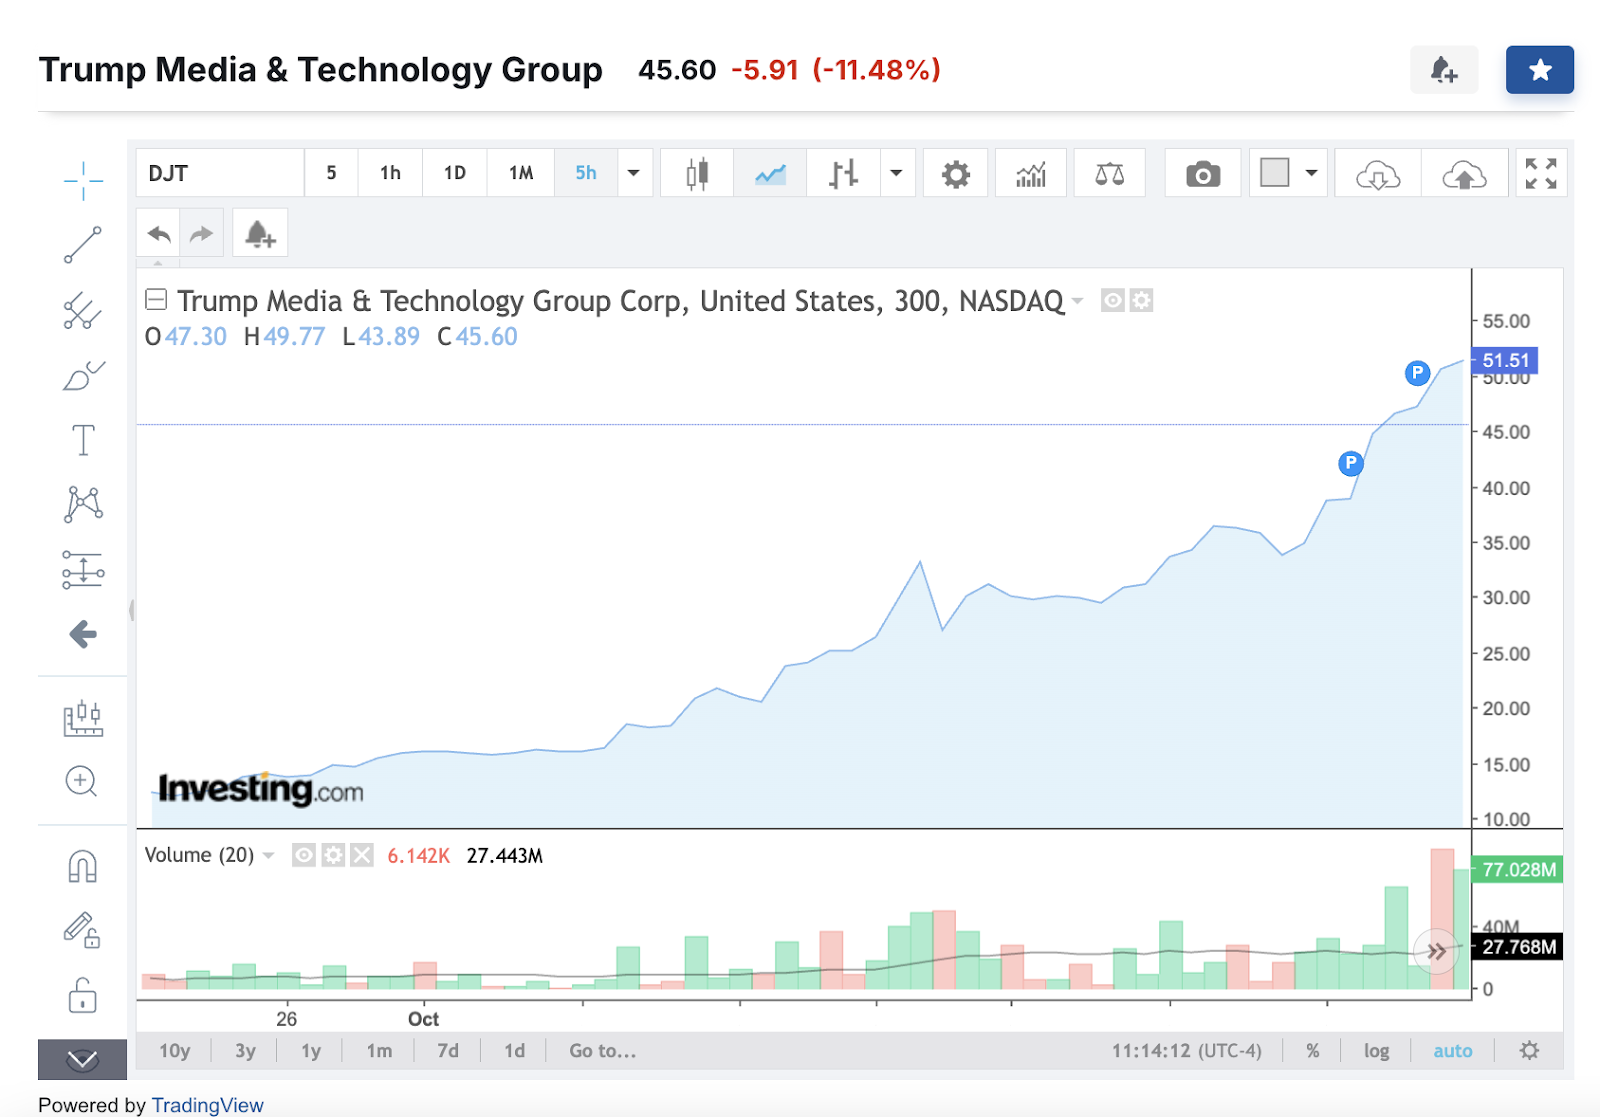This screenshot has height=1117, width=1600.
Task: Undo the last chart action
Action: (x=159, y=234)
